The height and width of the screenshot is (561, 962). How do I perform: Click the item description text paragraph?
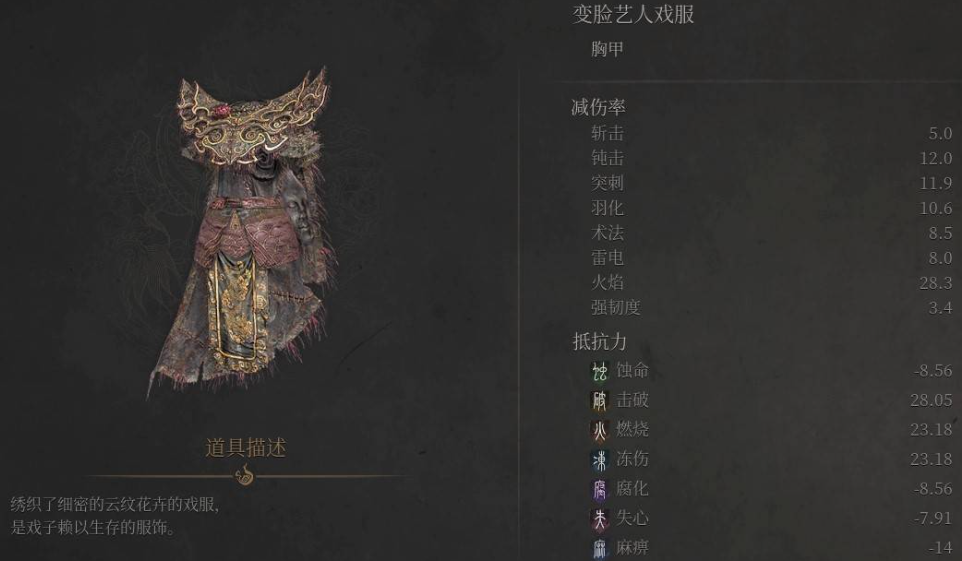point(115,516)
